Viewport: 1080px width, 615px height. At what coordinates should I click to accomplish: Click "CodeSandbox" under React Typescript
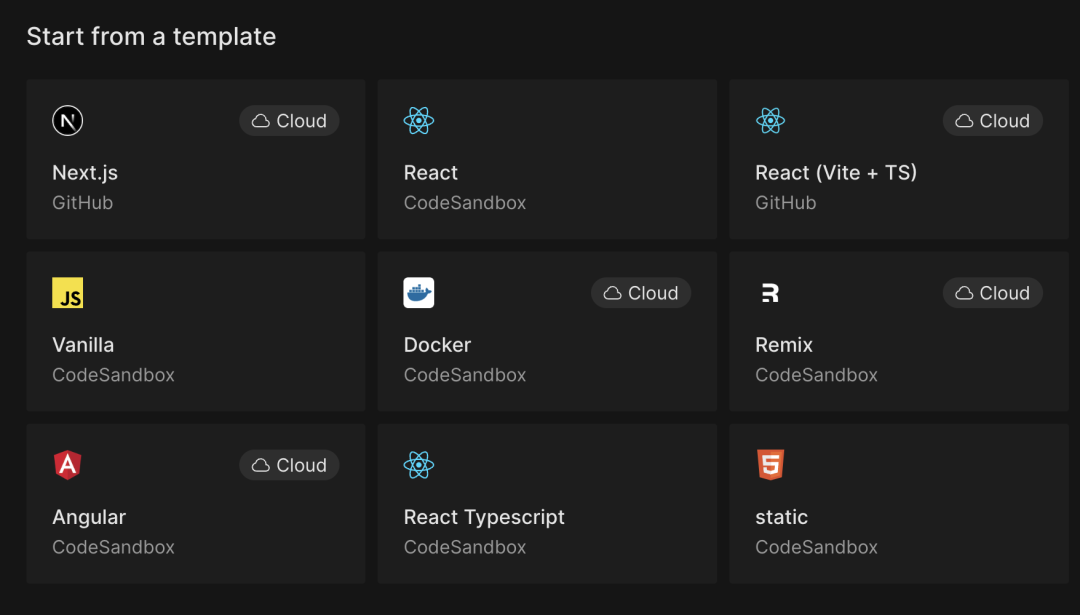tap(465, 547)
